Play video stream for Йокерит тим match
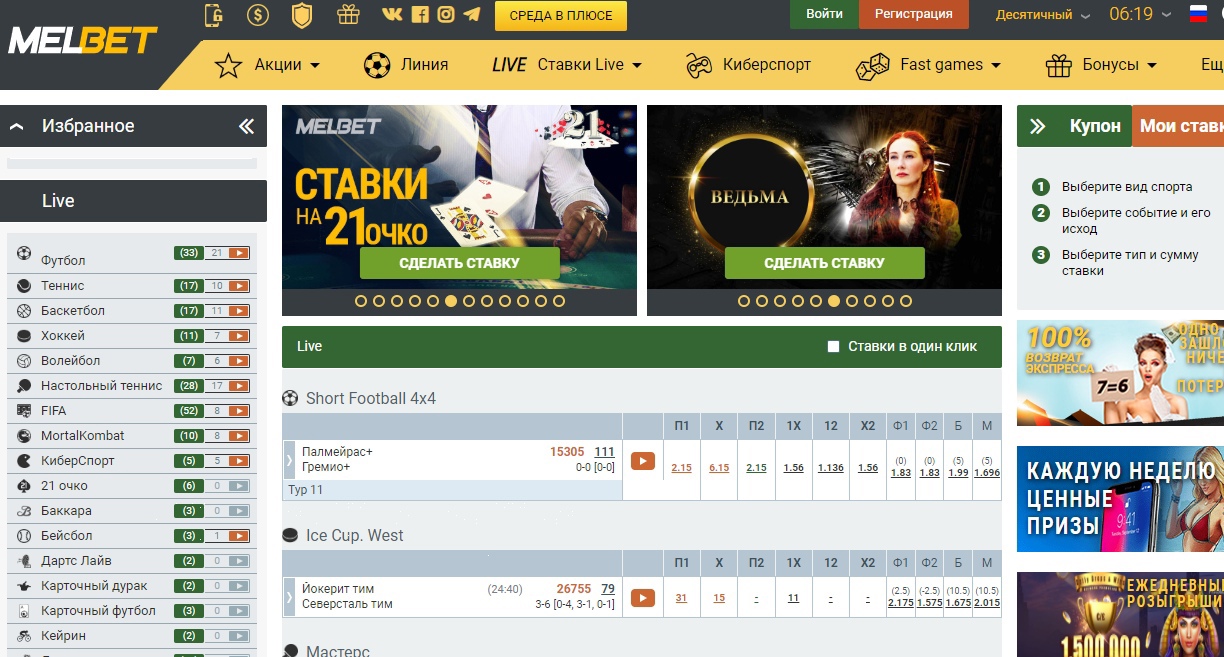Viewport: 1224px width, 657px height. click(642, 598)
